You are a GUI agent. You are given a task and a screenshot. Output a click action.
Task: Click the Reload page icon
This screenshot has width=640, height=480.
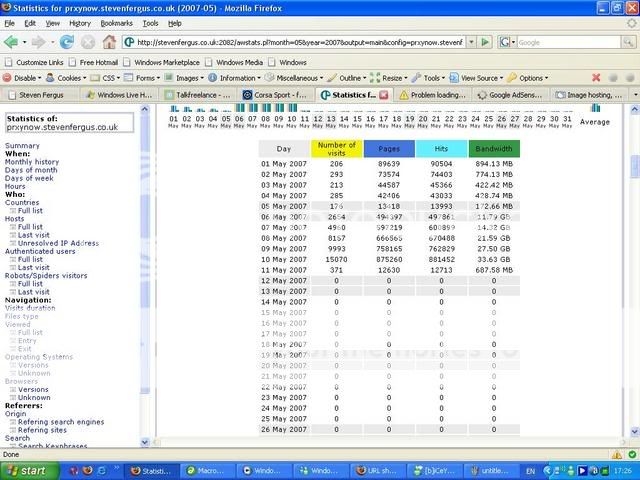click(67, 42)
